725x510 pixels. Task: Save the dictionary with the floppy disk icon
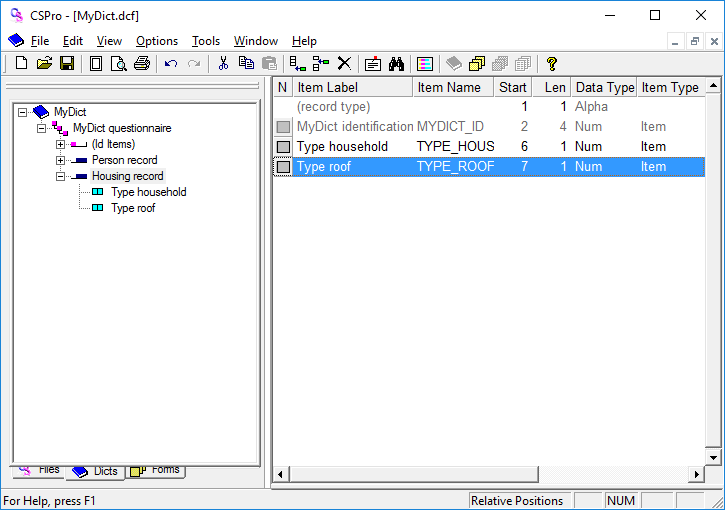point(66,64)
